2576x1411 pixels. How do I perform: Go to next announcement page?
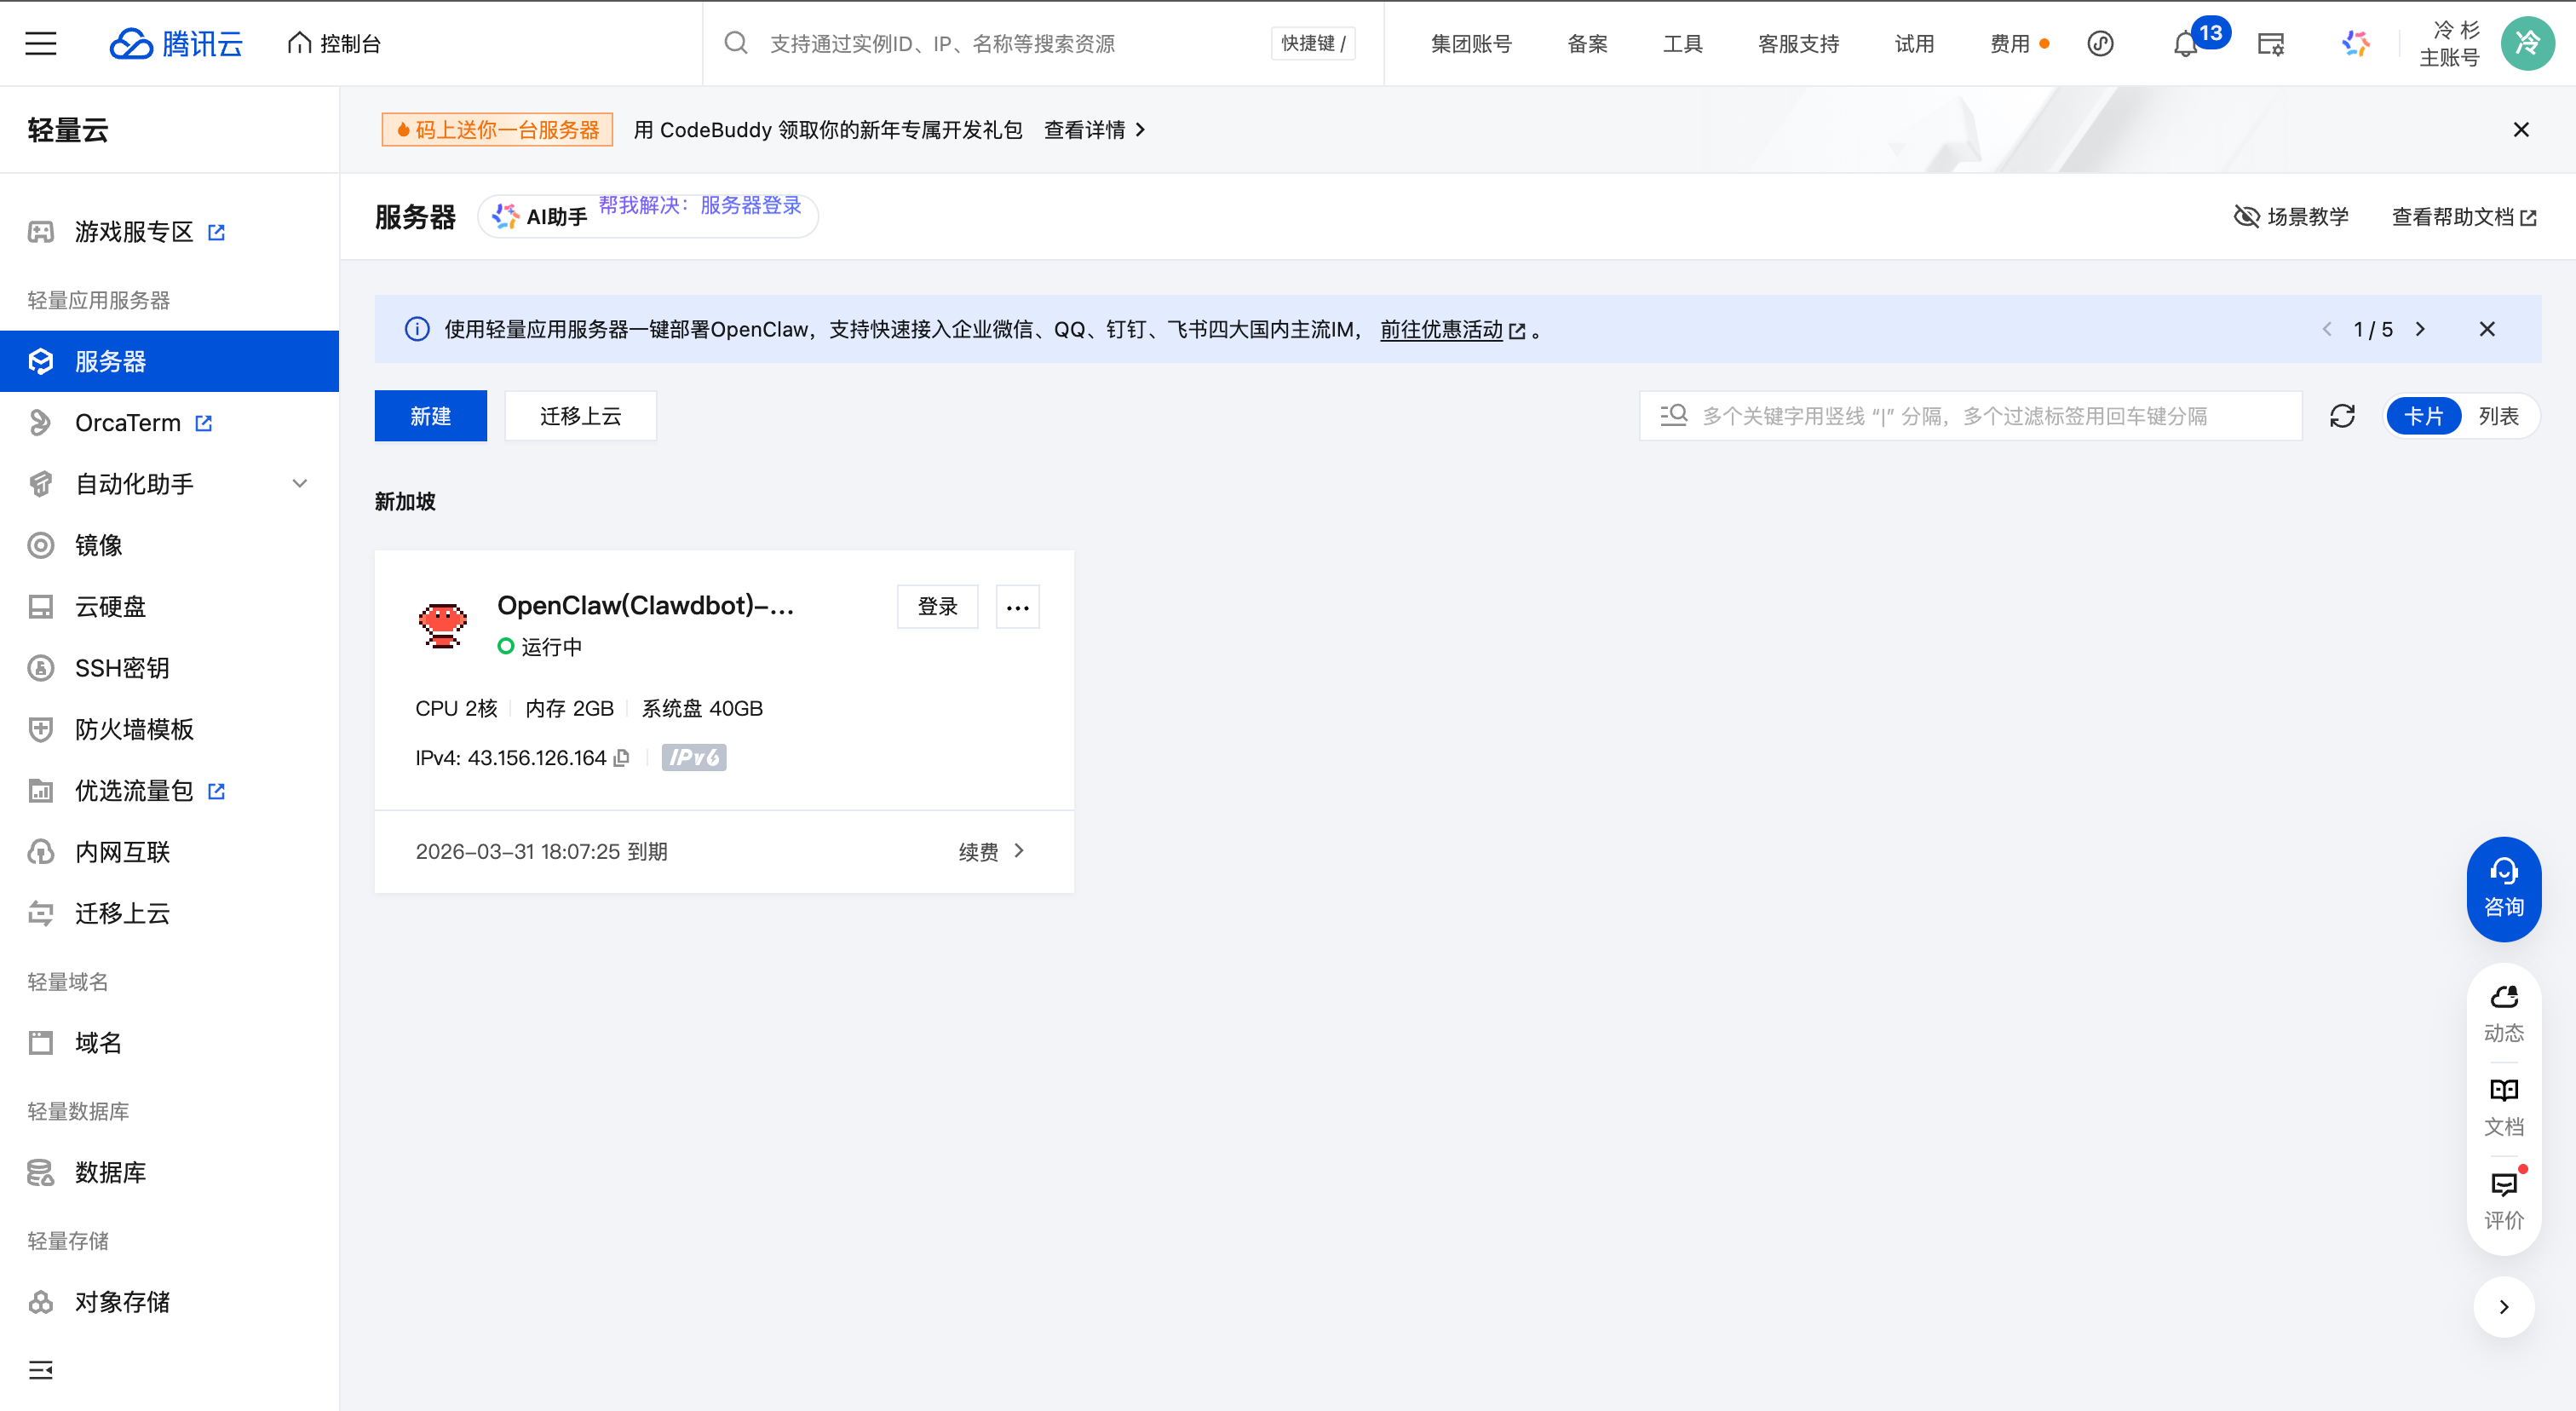2421,328
